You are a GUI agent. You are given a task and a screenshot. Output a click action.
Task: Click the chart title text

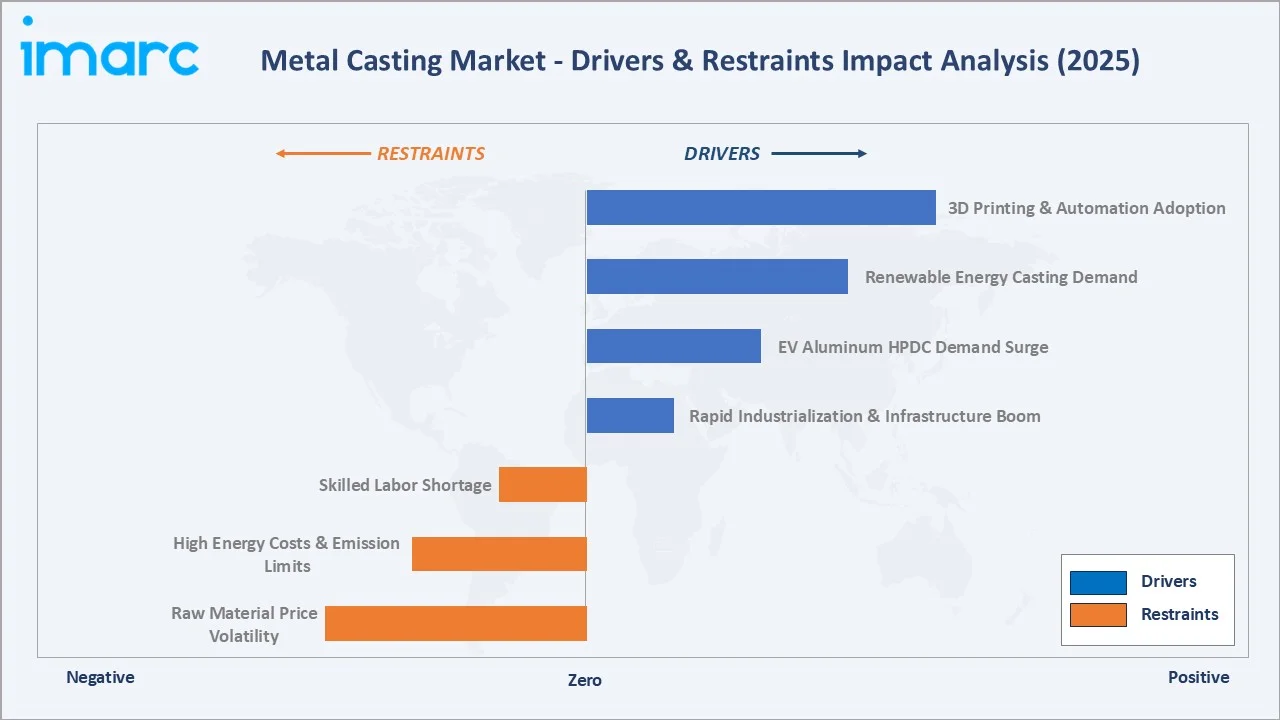[x=700, y=60]
